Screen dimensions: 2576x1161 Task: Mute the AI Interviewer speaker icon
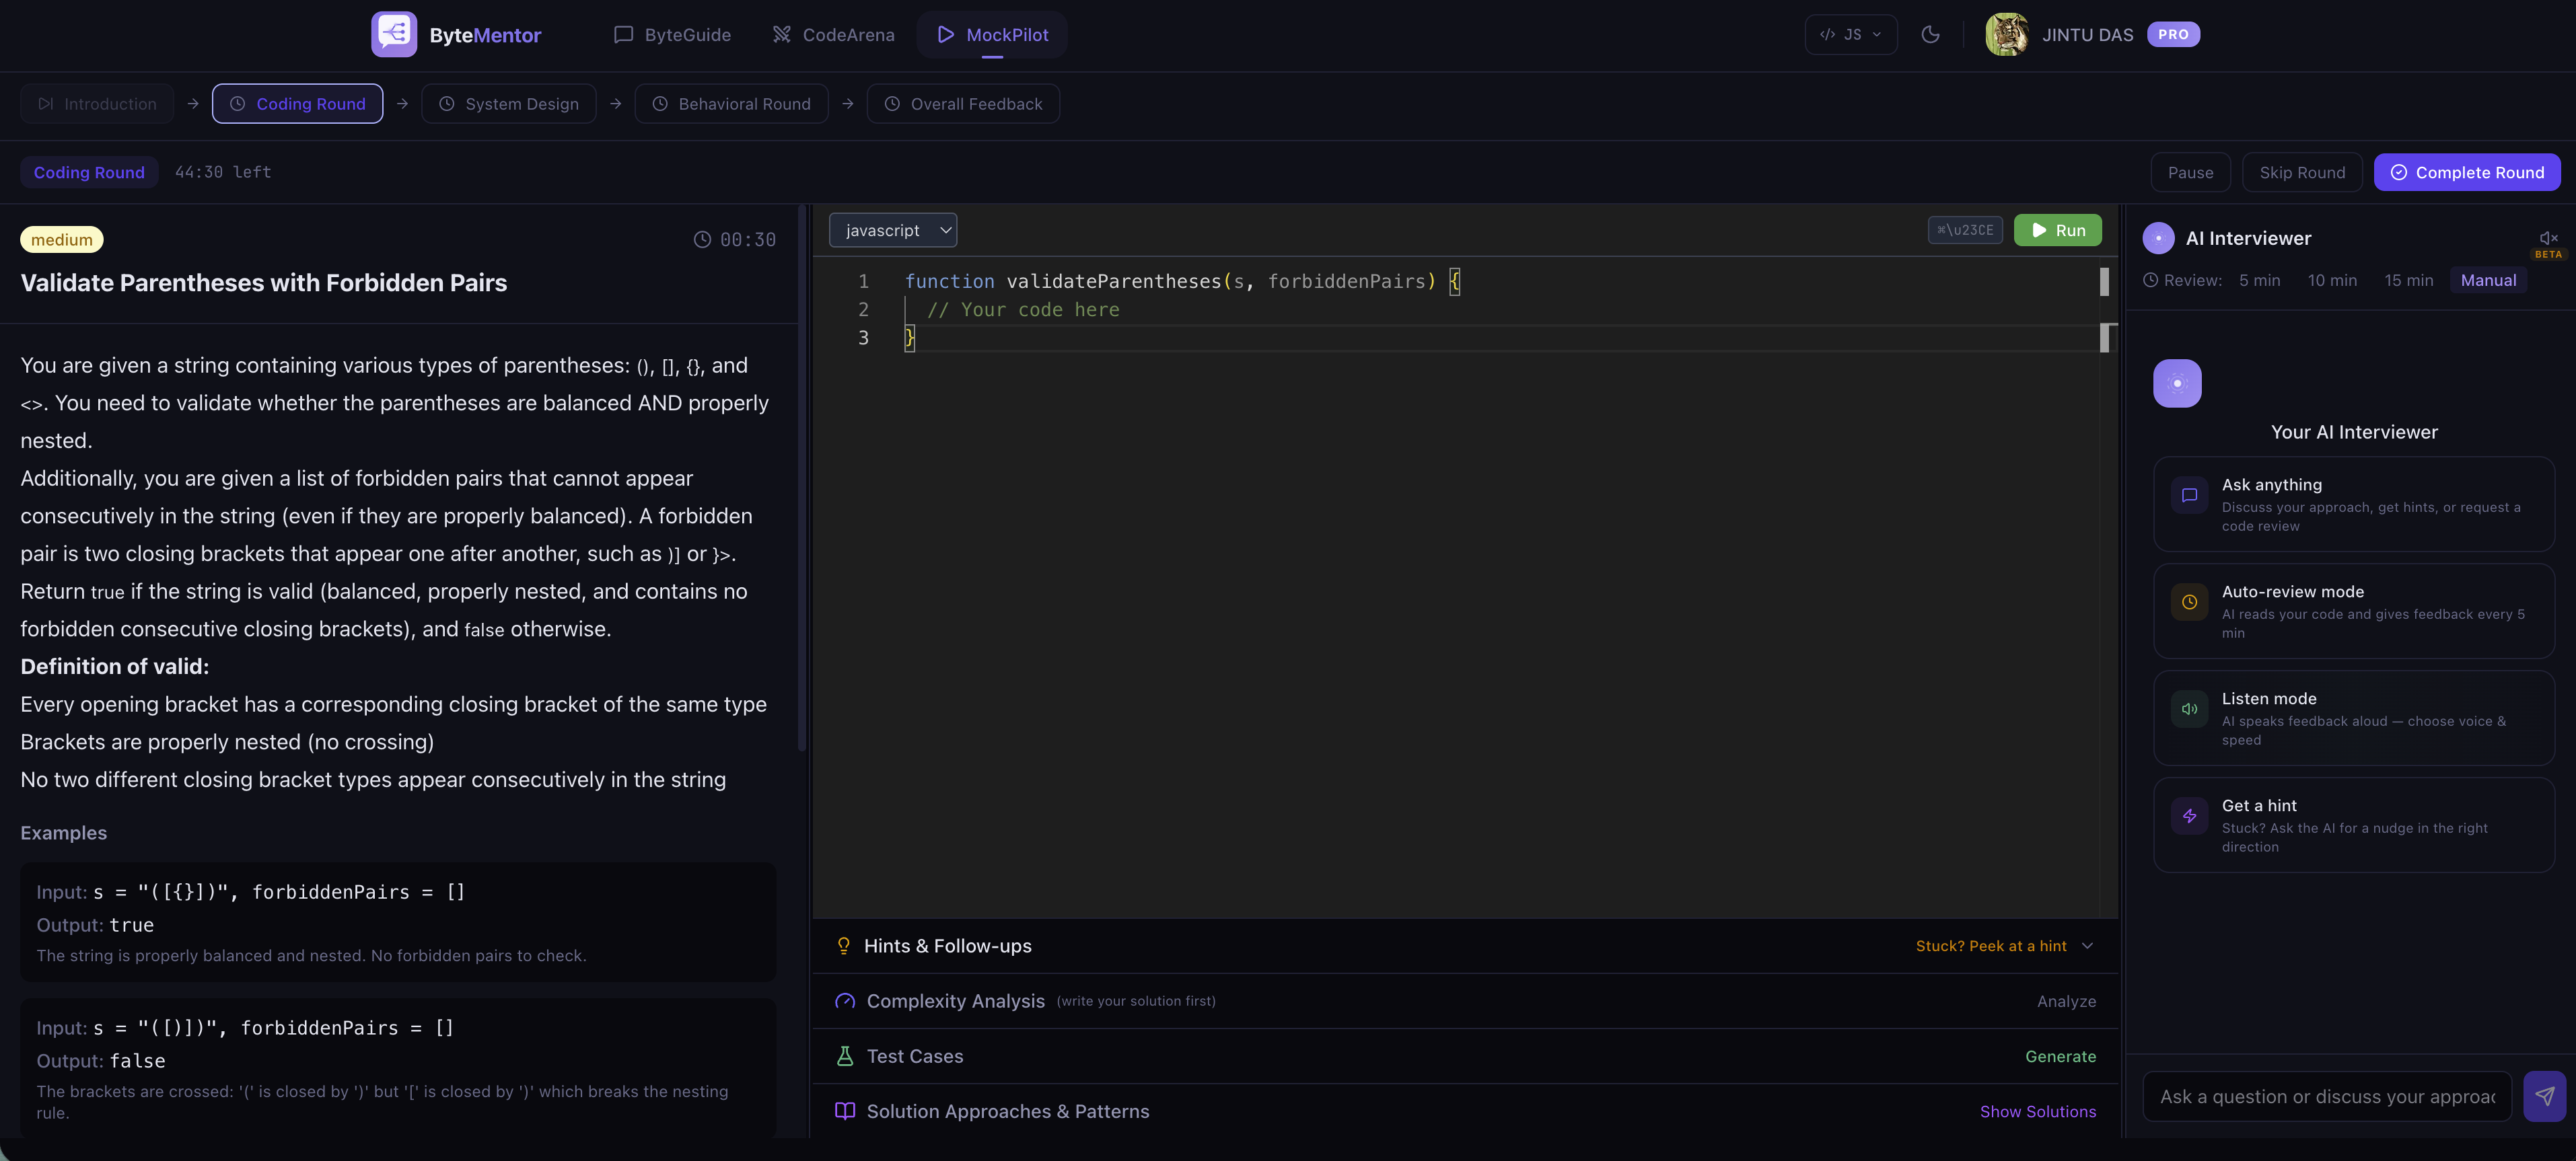point(2548,238)
